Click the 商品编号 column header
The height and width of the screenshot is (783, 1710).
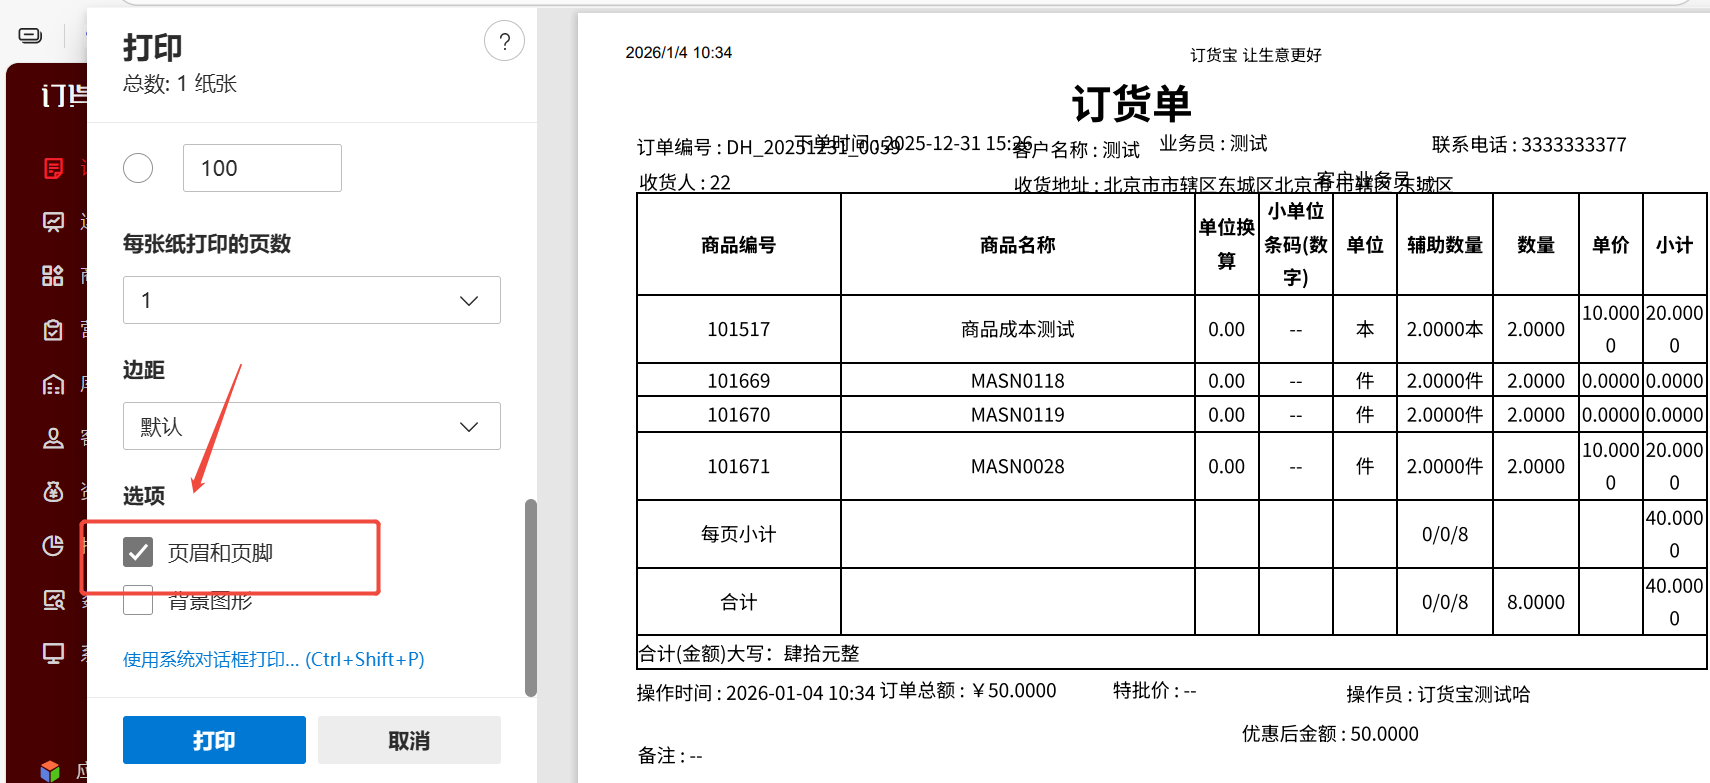739,245
